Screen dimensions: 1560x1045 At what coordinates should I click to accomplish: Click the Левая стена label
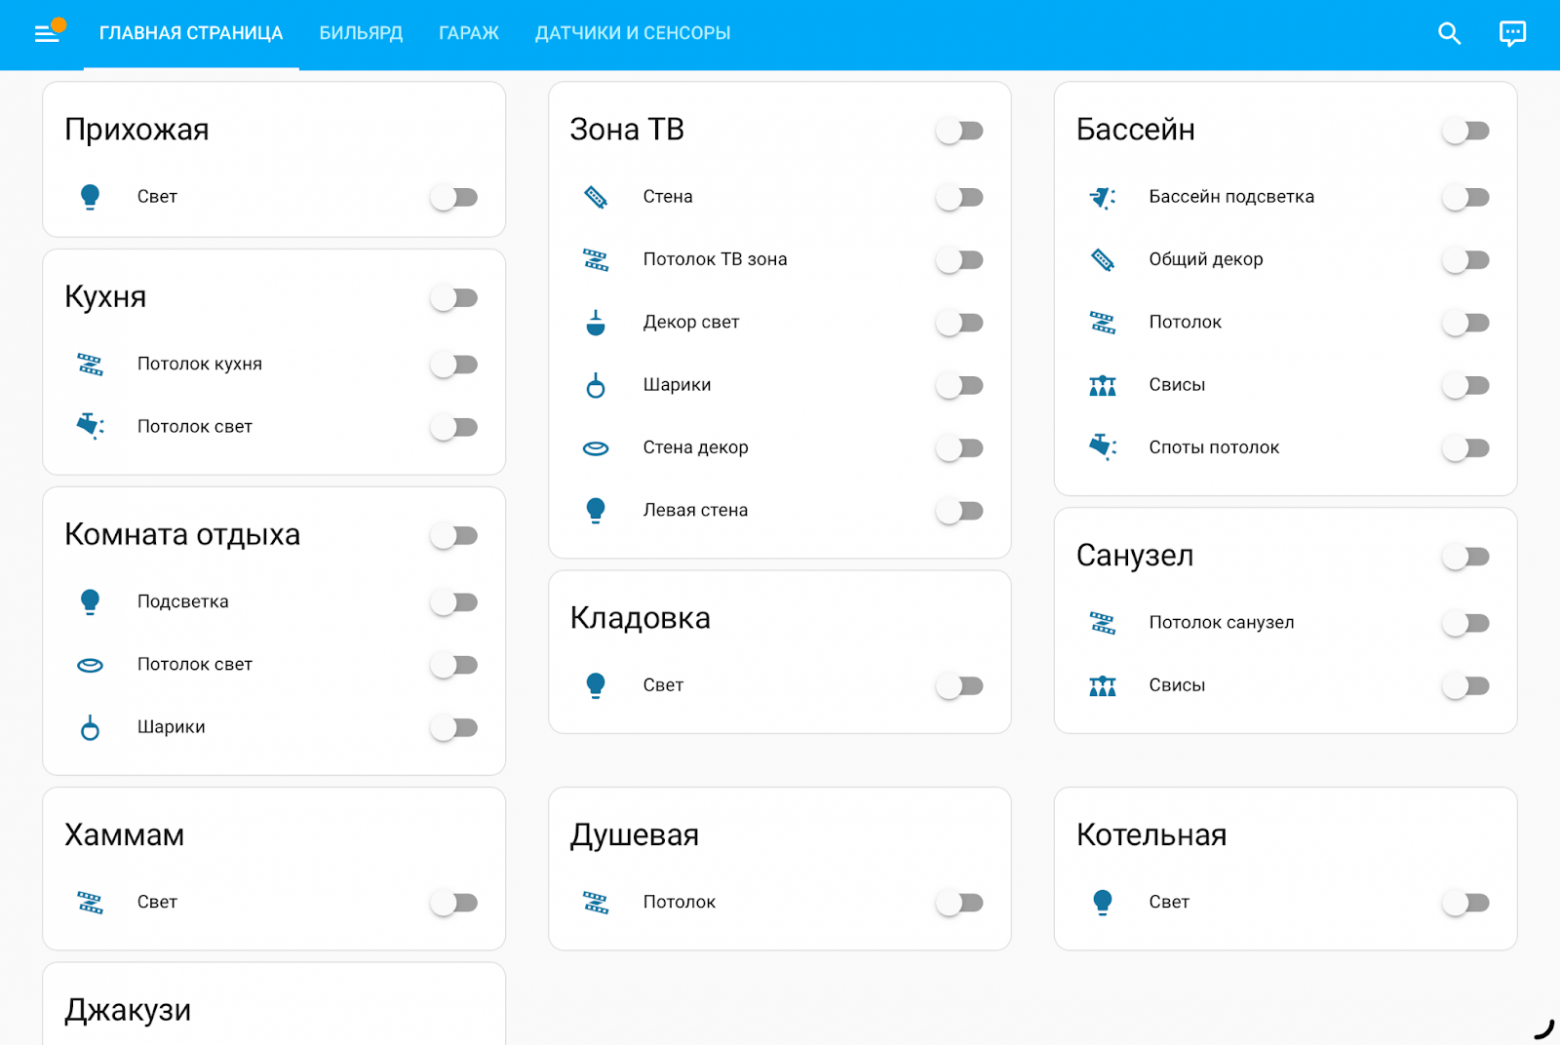click(695, 510)
